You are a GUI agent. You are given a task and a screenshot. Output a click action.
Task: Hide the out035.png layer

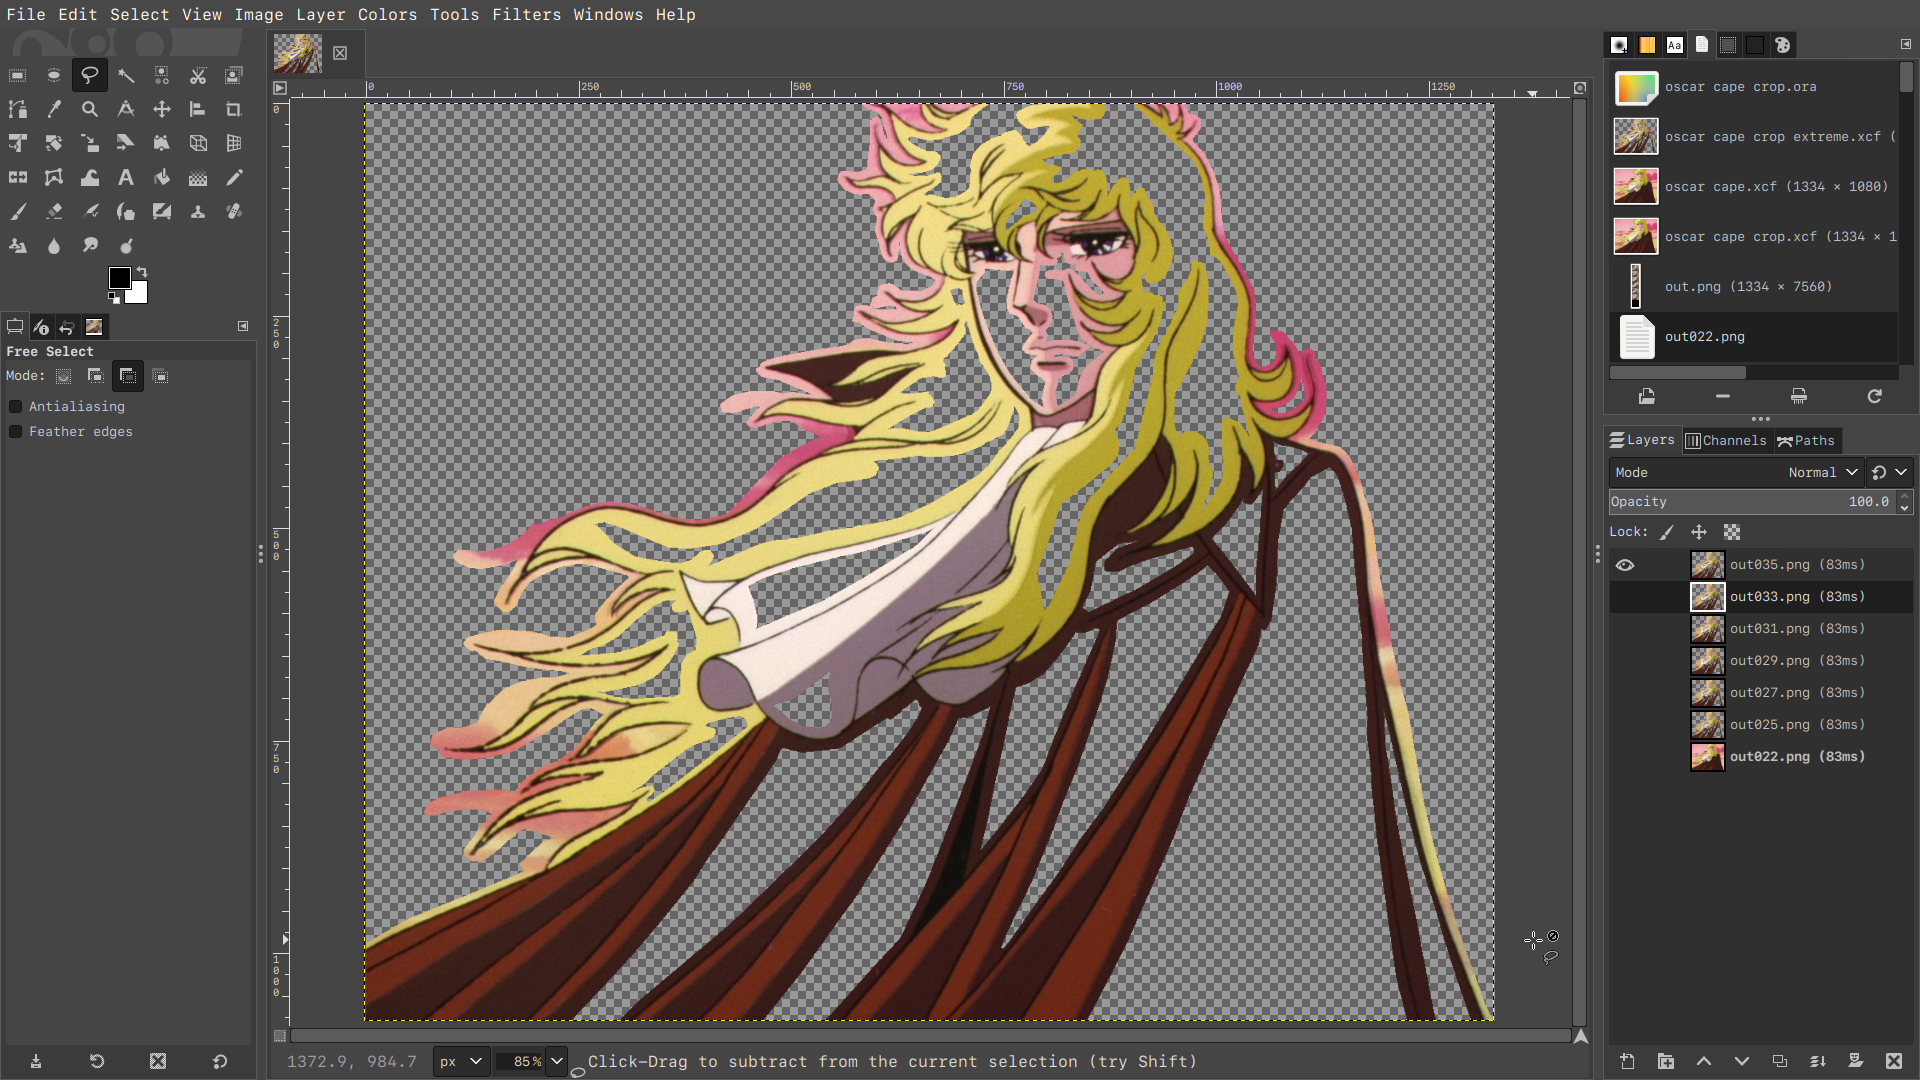(x=1625, y=565)
